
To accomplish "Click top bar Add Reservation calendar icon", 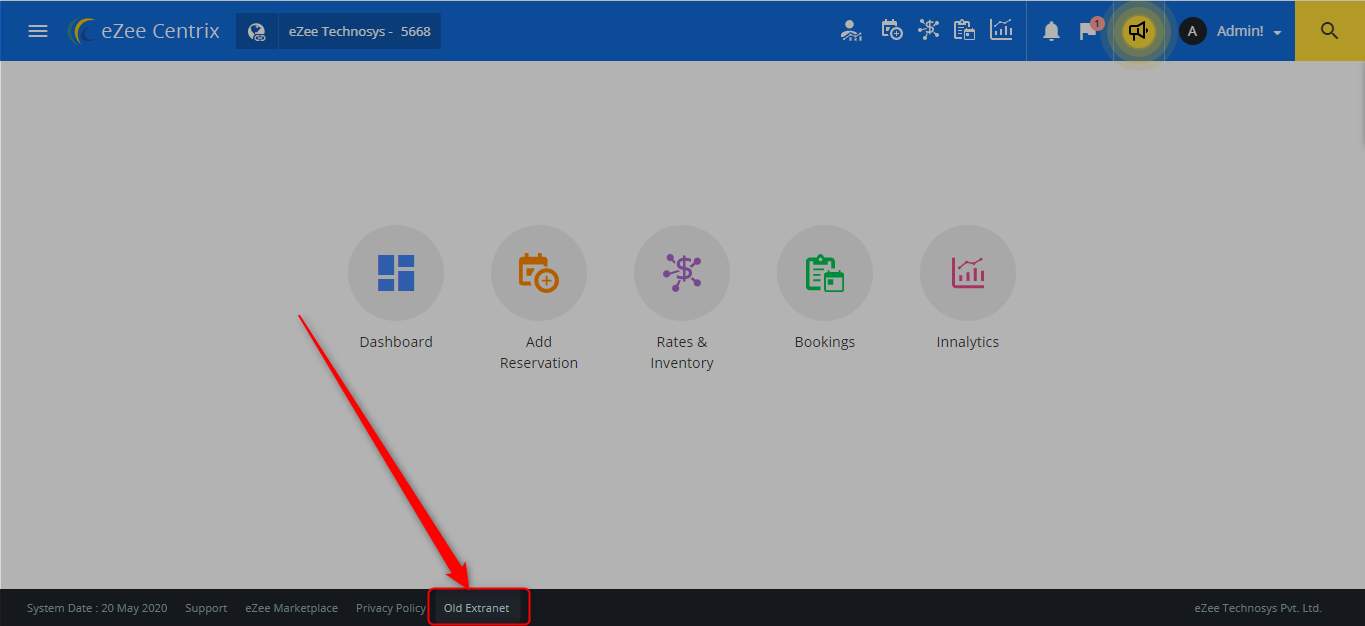I will (x=892, y=30).
